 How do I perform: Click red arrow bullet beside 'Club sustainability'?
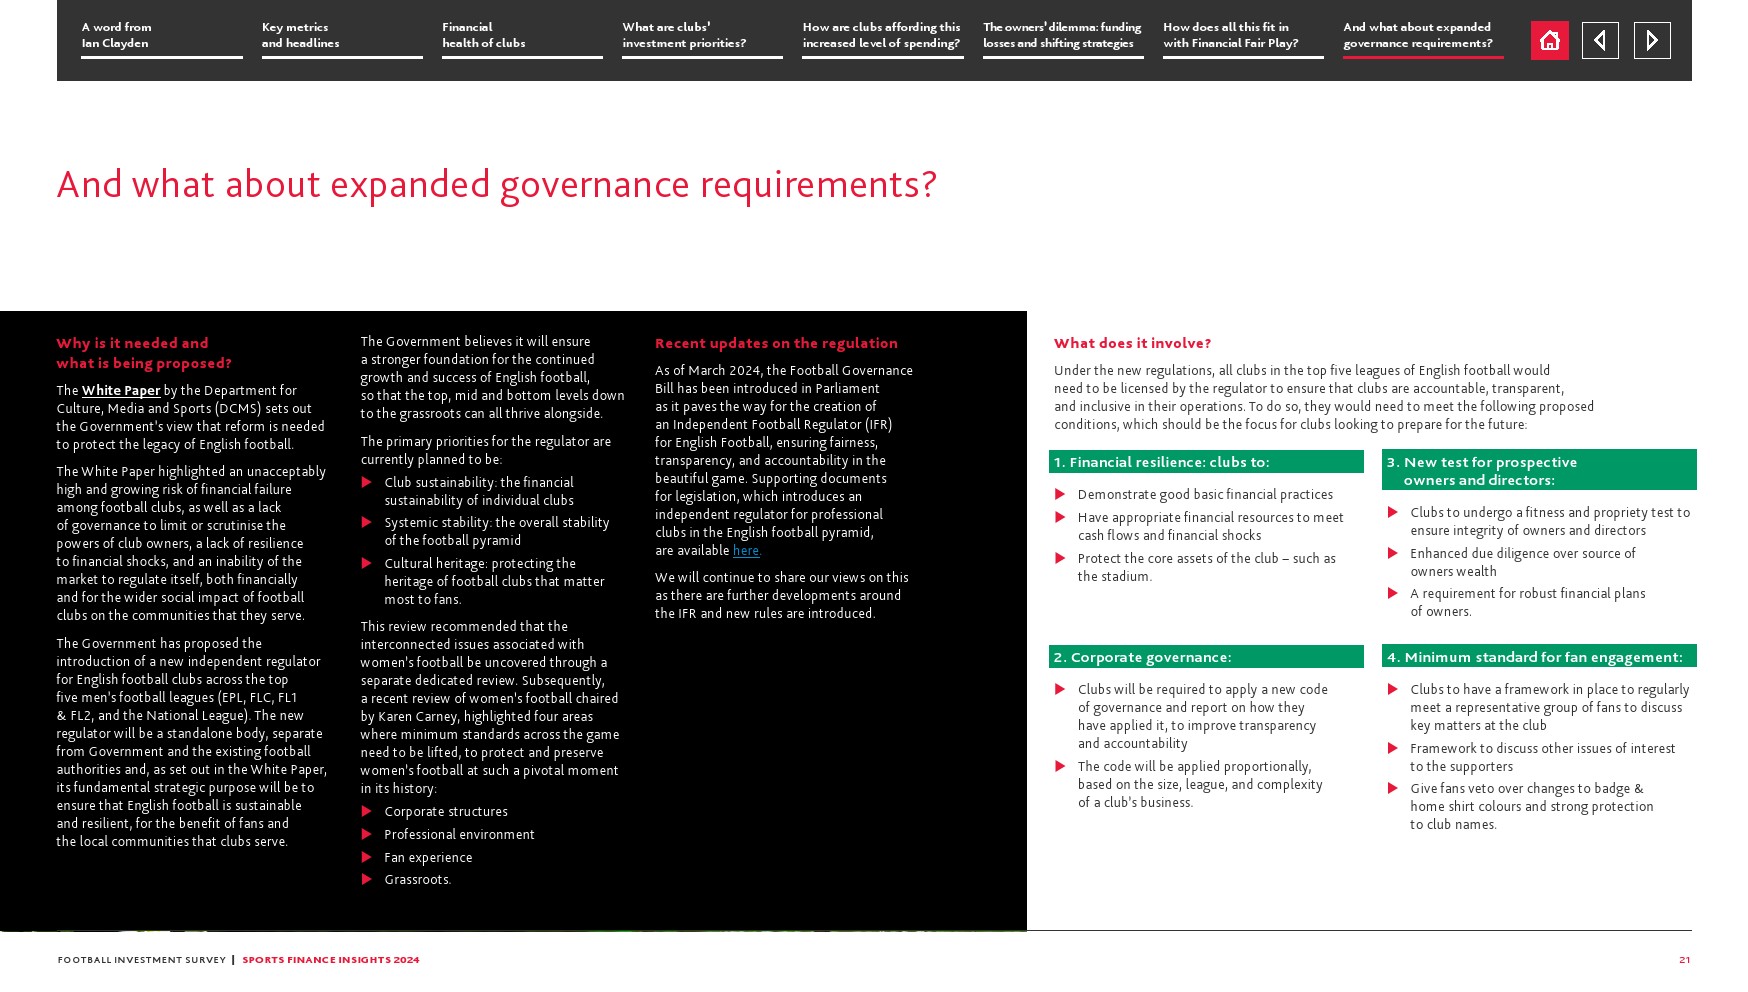[366, 483]
